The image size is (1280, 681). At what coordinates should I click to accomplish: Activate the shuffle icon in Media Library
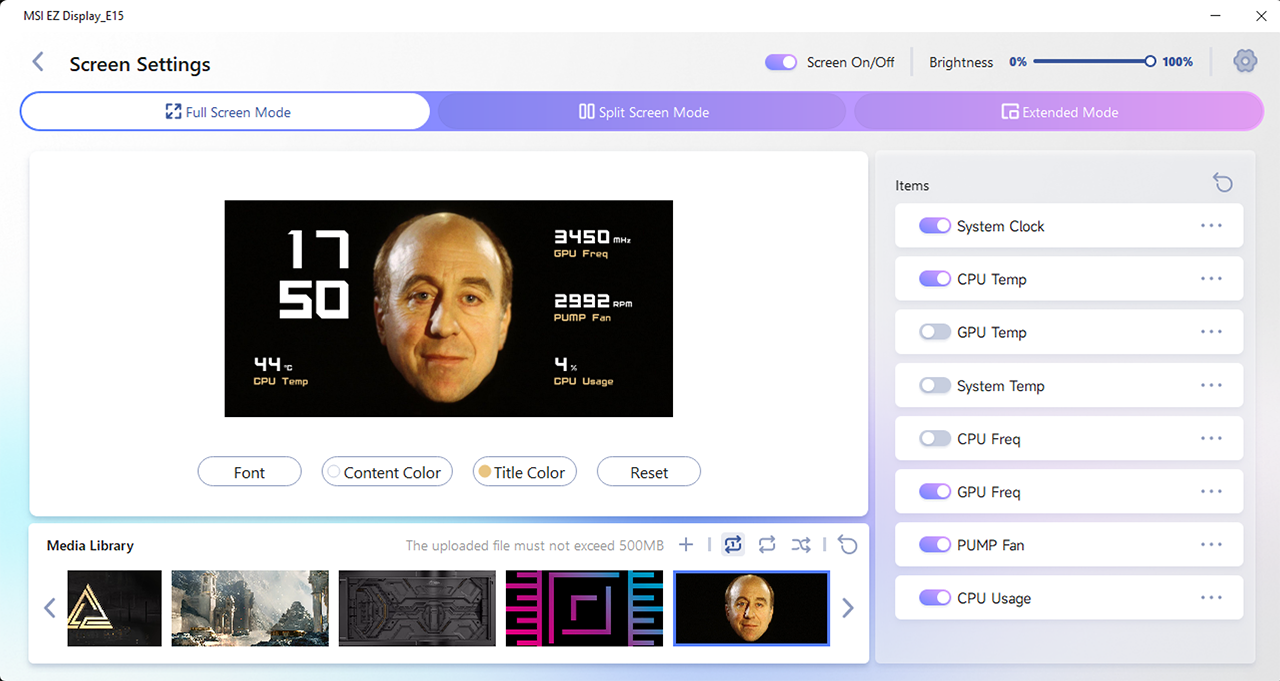[801, 544]
